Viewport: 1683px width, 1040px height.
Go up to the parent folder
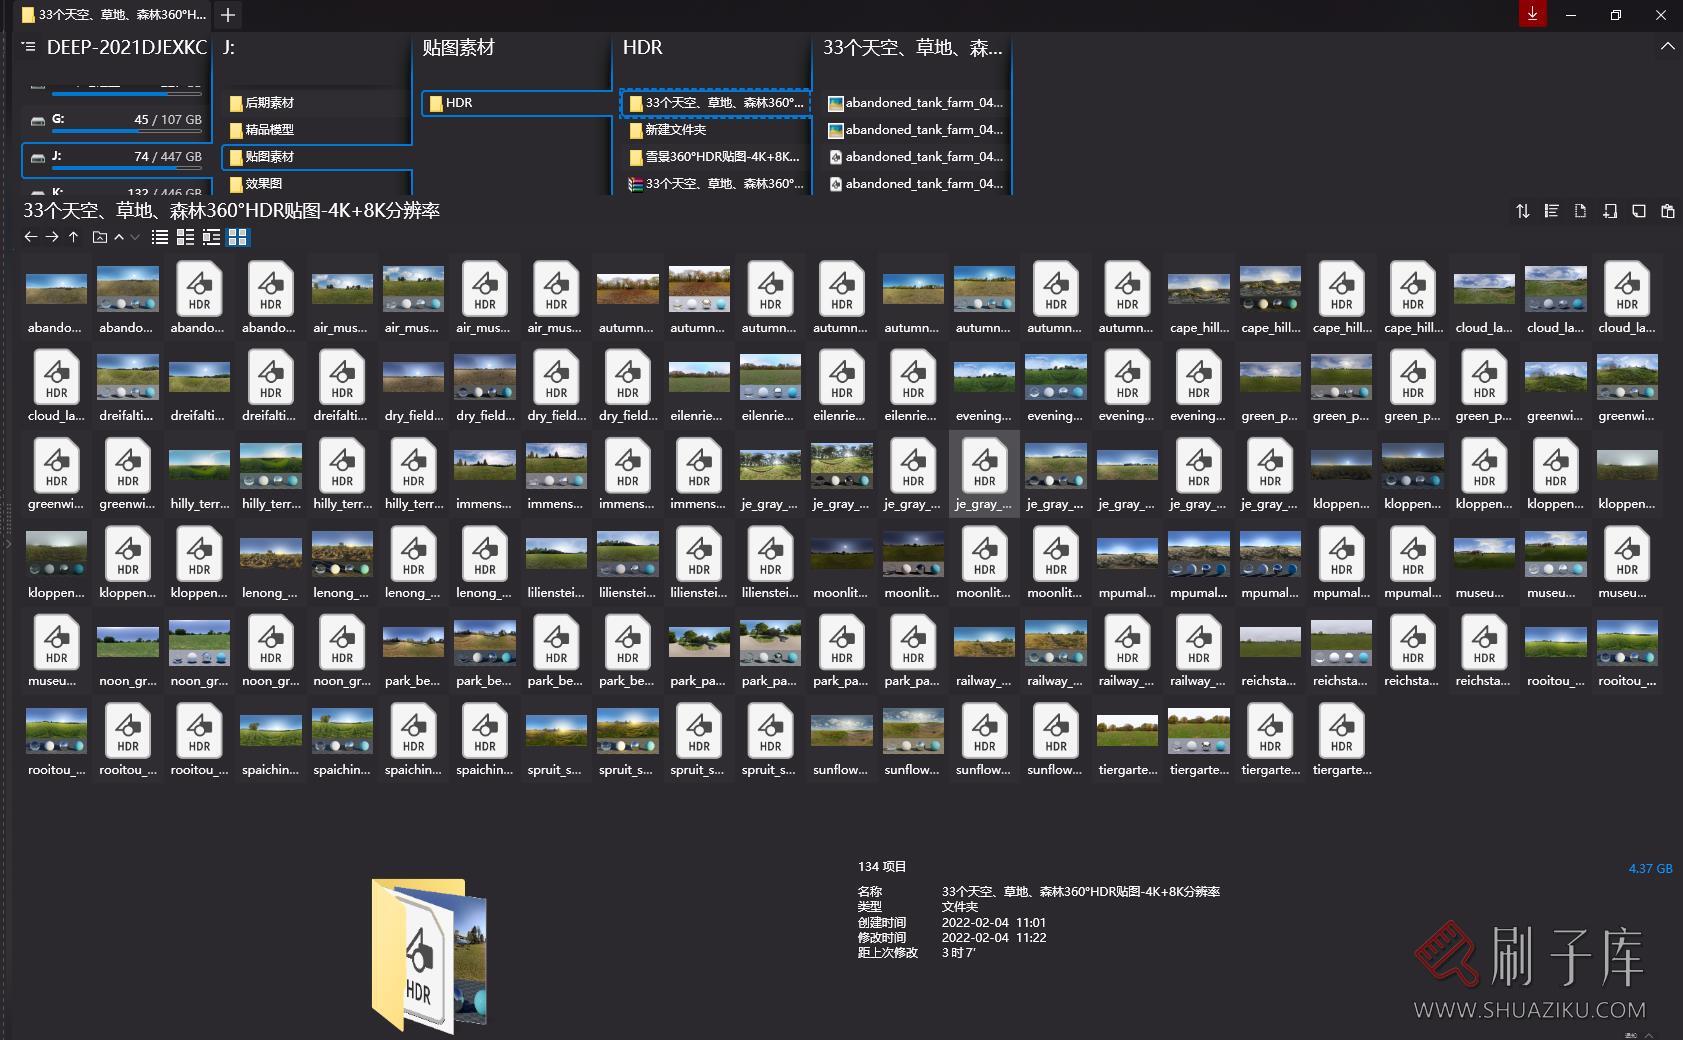(x=73, y=237)
